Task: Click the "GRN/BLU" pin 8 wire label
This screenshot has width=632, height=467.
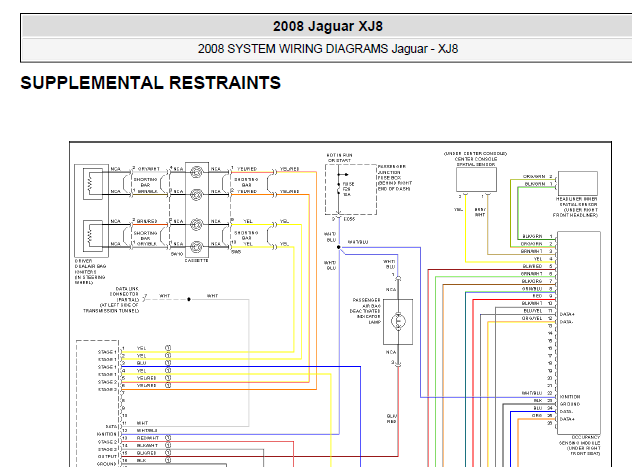Action: (x=532, y=289)
